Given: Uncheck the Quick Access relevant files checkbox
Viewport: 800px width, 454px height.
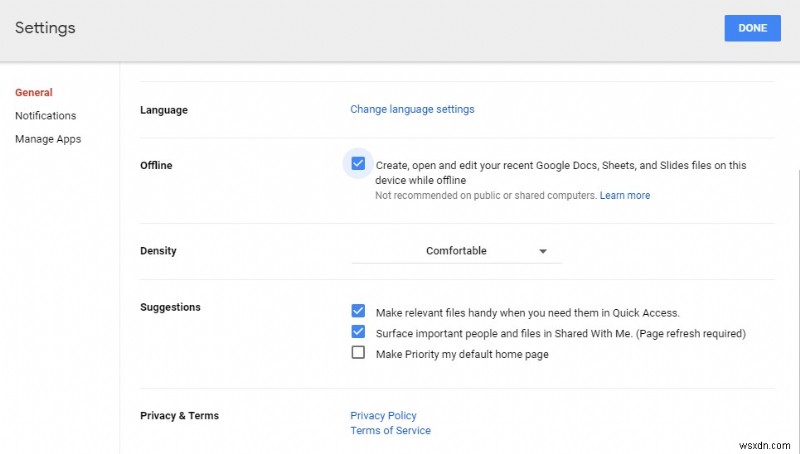Looking at the screenshot, I should [358, 312].
